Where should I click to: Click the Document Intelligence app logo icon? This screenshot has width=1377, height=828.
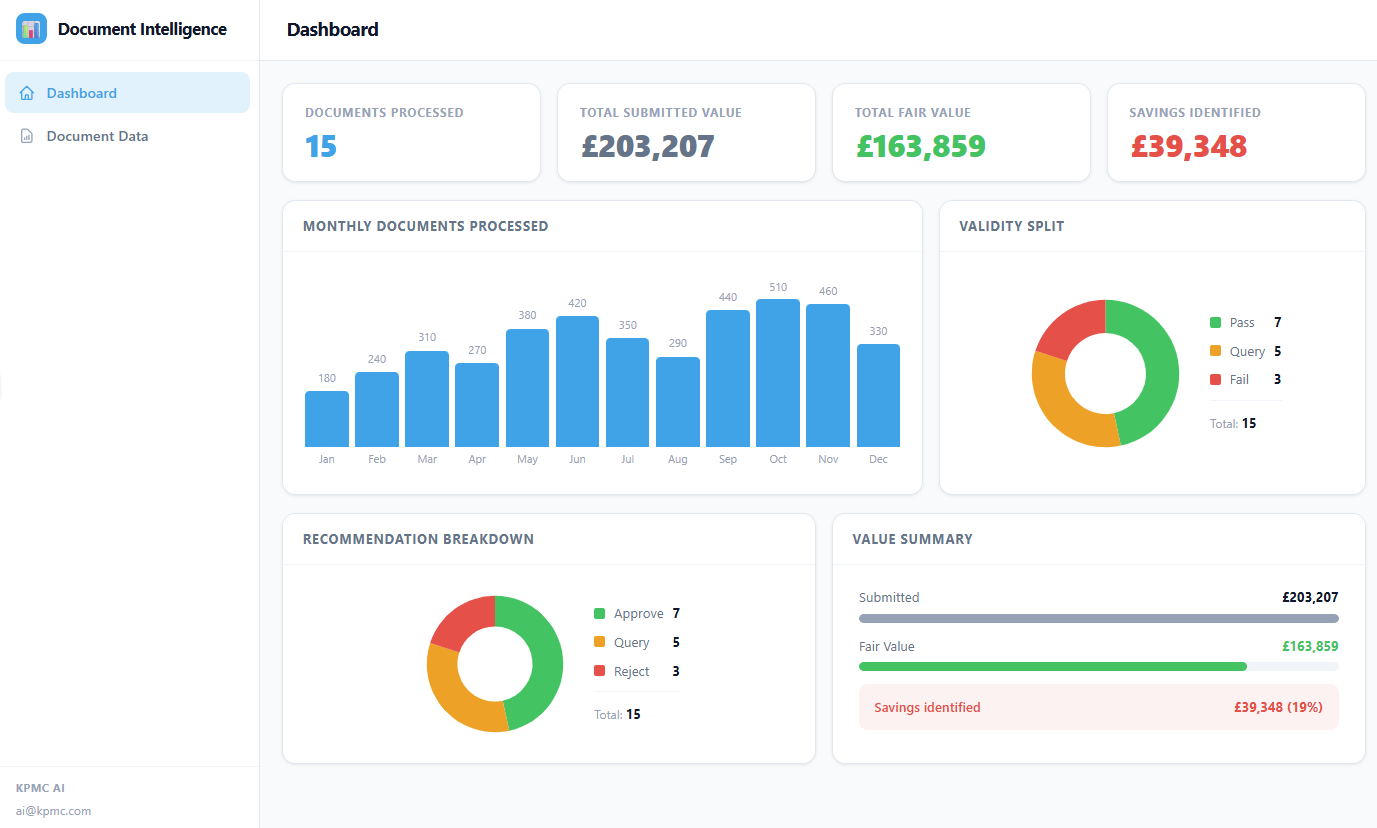[31, 28]
